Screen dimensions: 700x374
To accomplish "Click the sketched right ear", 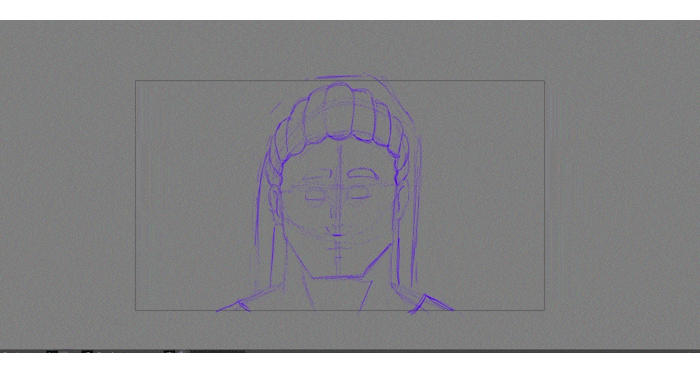I will click(401, 200).
